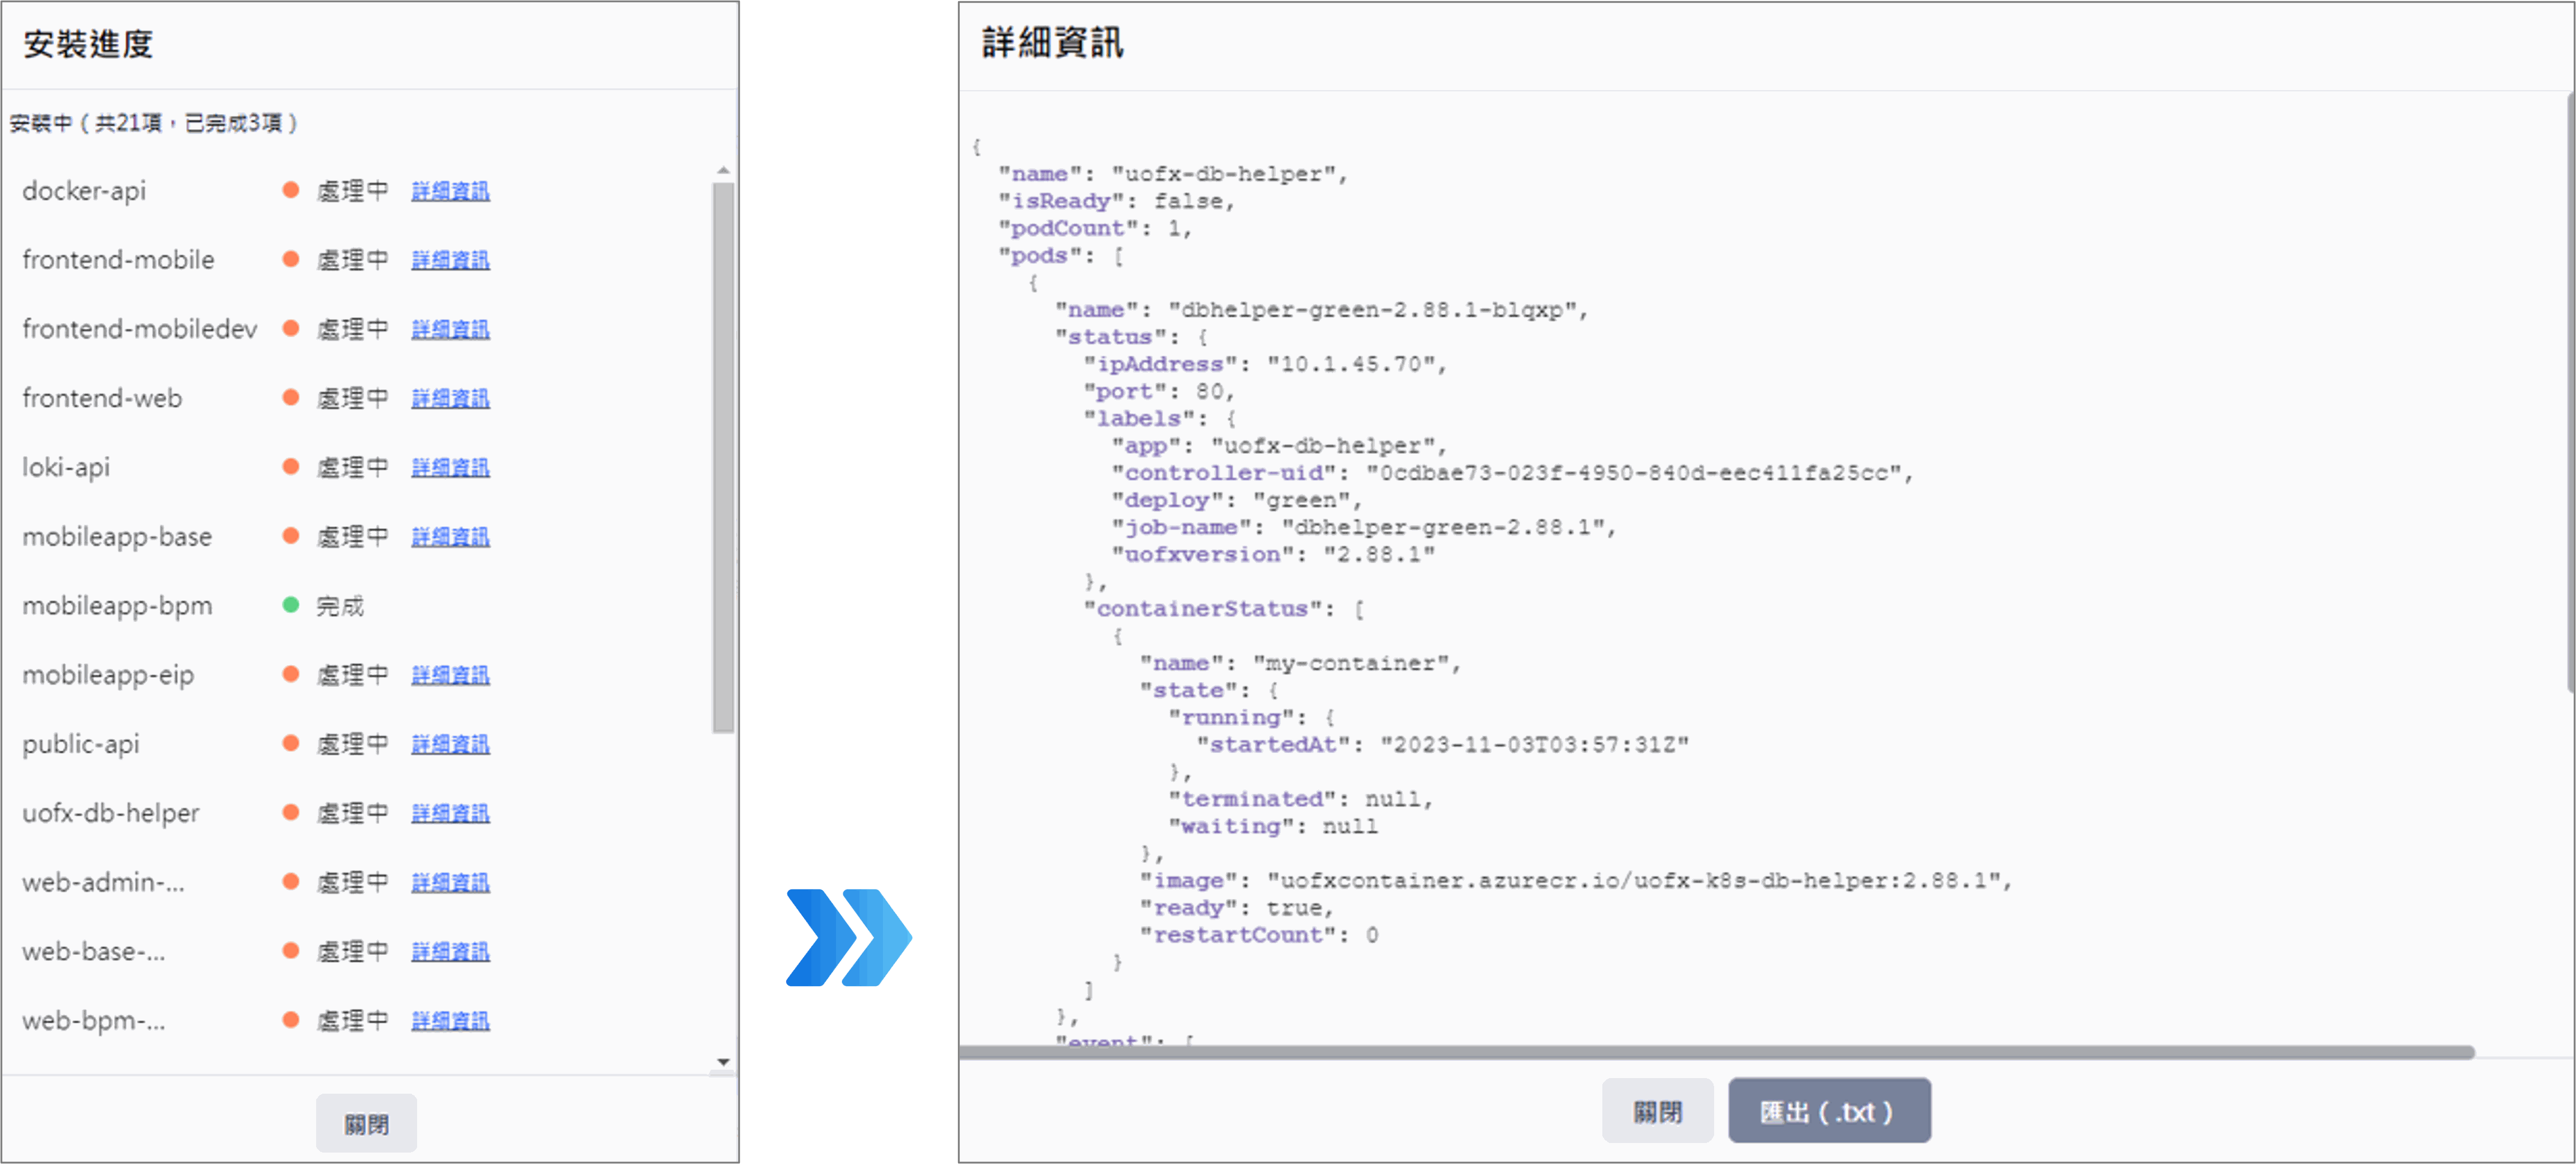Open docker-api detail info link
The height and width of the screenshot is (1164, 2576).
[450, 191]
